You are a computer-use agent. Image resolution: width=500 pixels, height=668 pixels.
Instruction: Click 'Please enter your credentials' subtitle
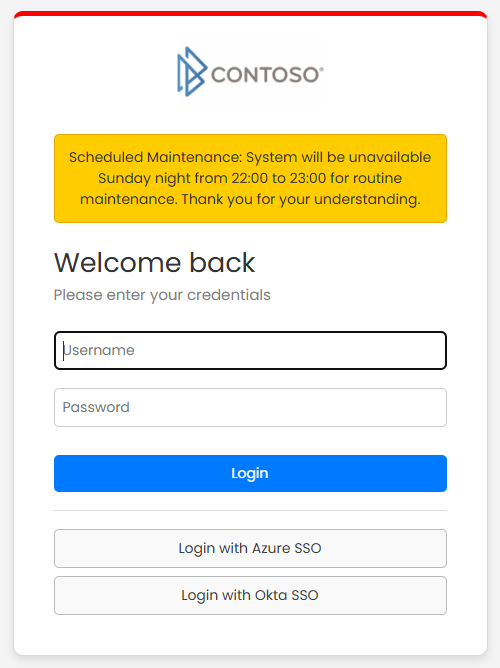click(x=162, y=295)
